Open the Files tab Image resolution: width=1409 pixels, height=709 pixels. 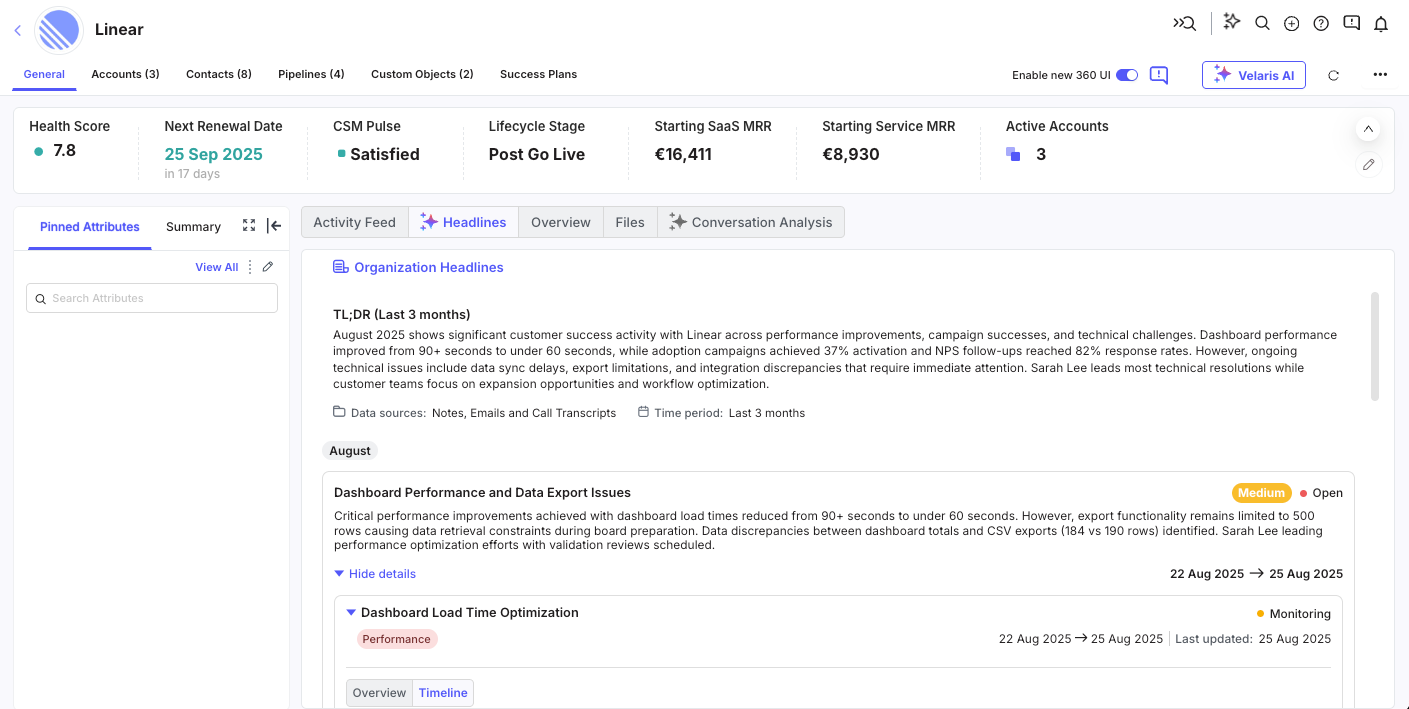click(630, 222)
